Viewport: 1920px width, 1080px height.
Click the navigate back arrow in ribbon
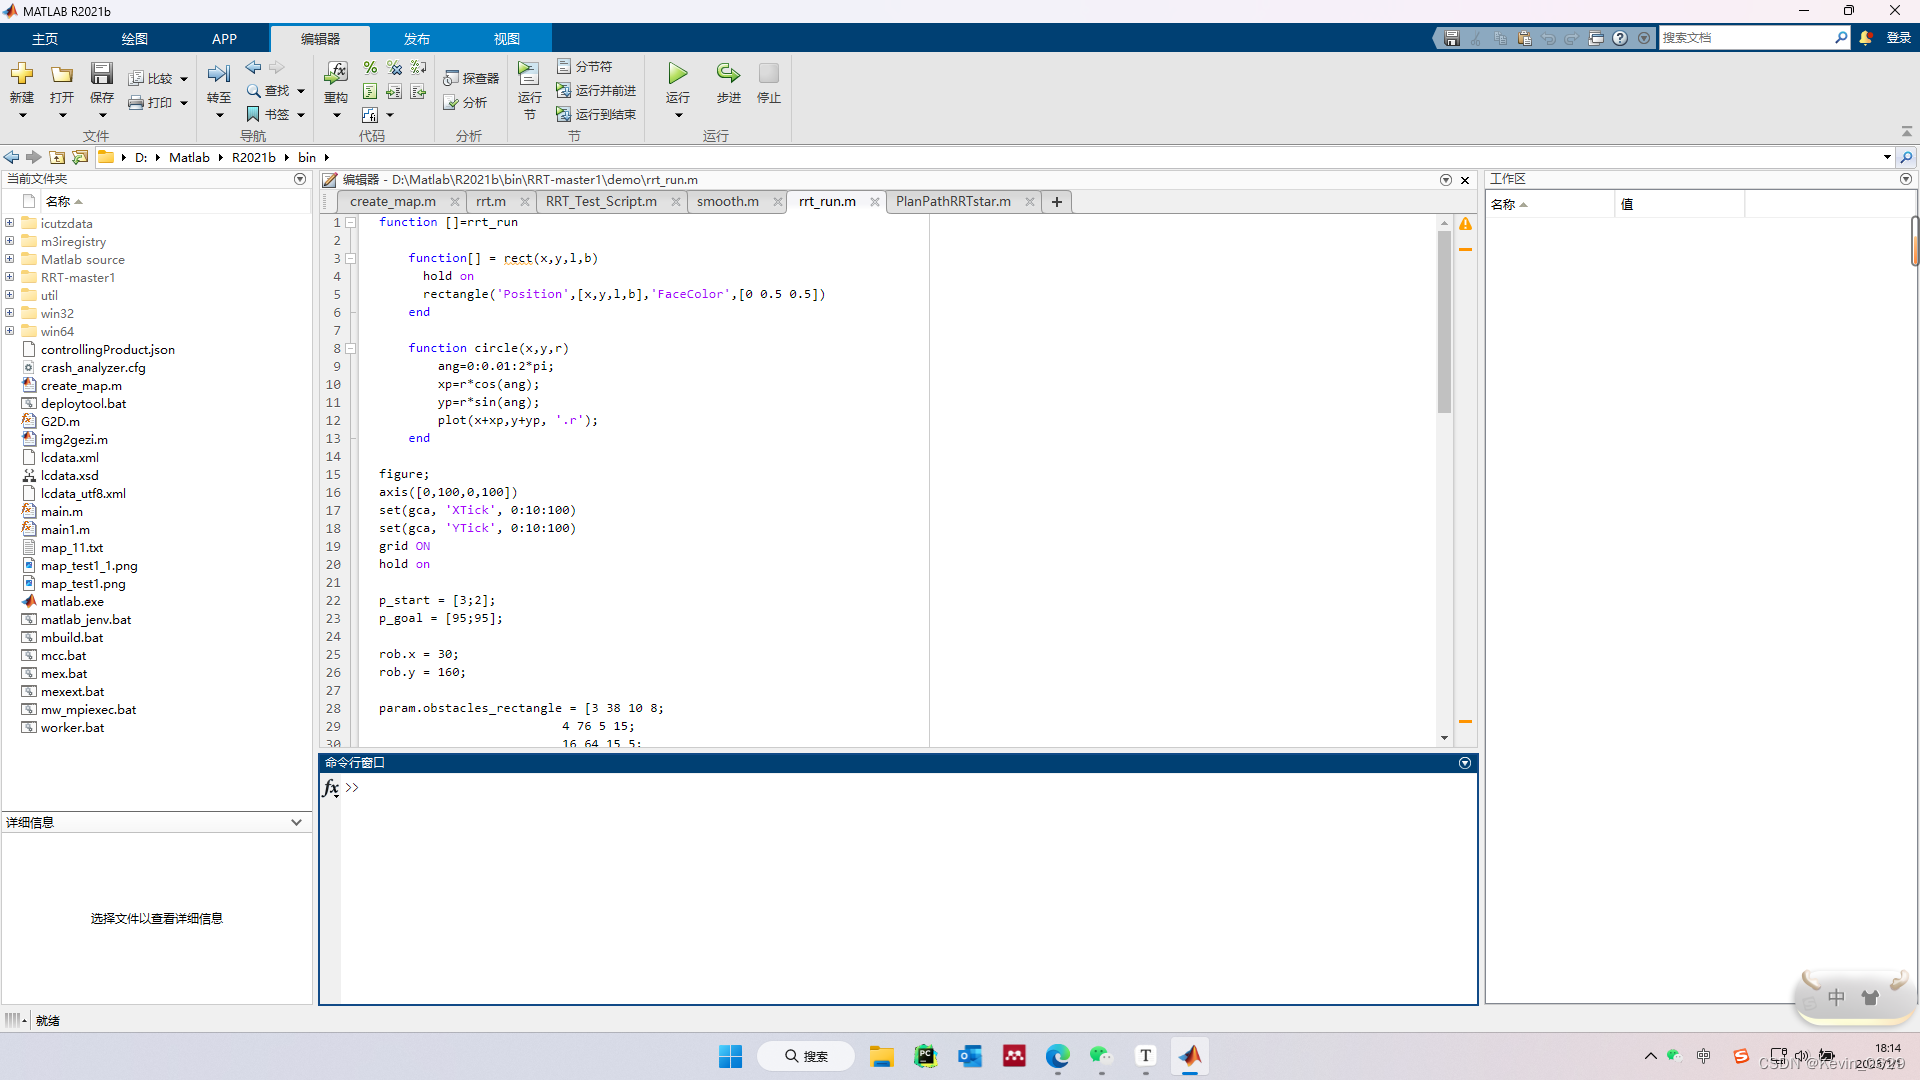[254, 67]
